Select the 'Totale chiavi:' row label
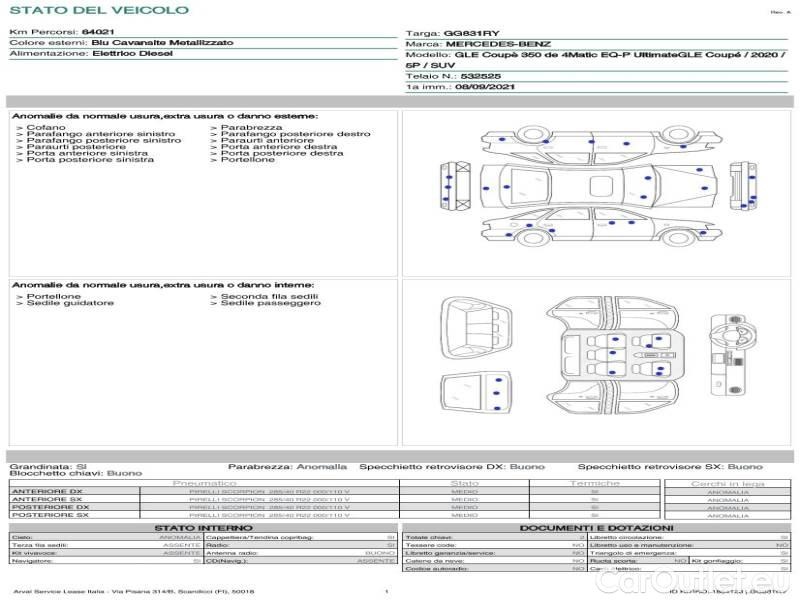Image resolution: width=800 pixels, height=600 pixels. click(429, 537)
